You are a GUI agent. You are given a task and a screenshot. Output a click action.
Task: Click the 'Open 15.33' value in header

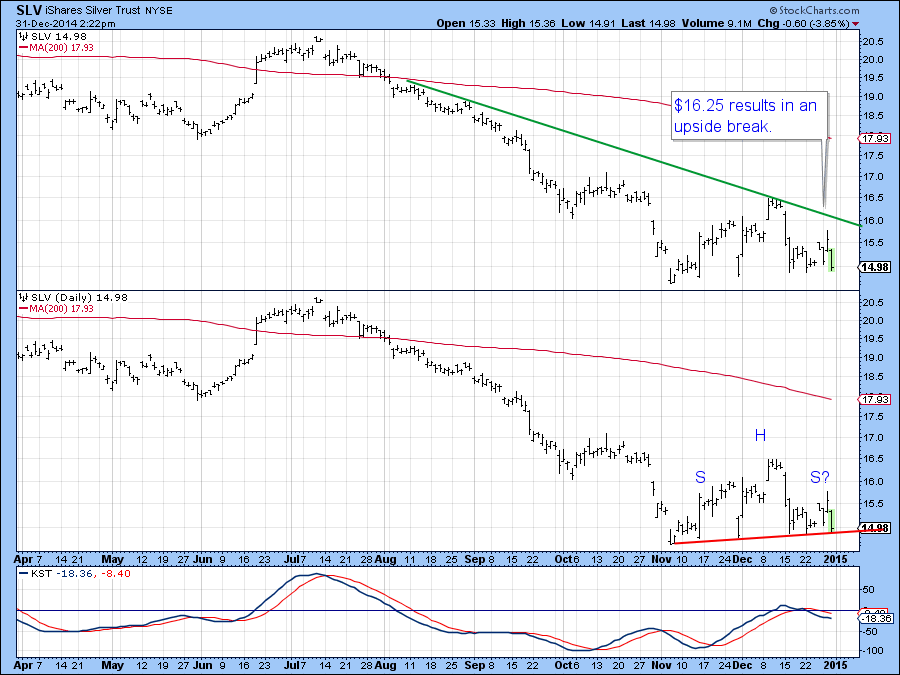coord(467,24)
